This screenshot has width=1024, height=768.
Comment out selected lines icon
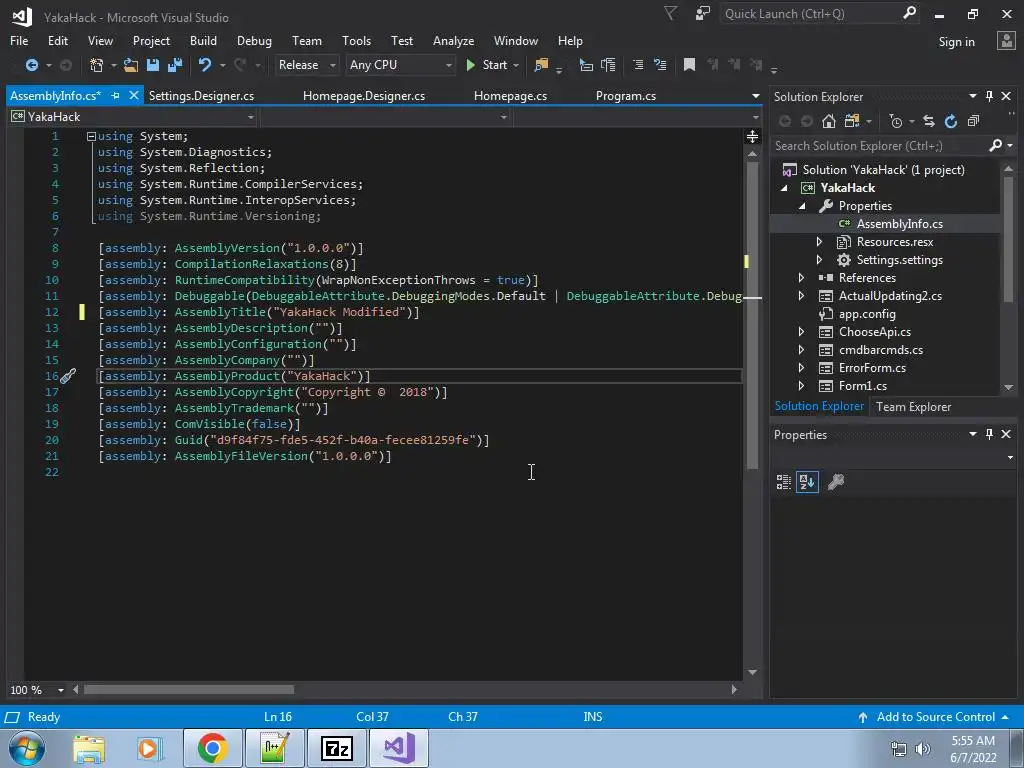click(x=638, y=65)
